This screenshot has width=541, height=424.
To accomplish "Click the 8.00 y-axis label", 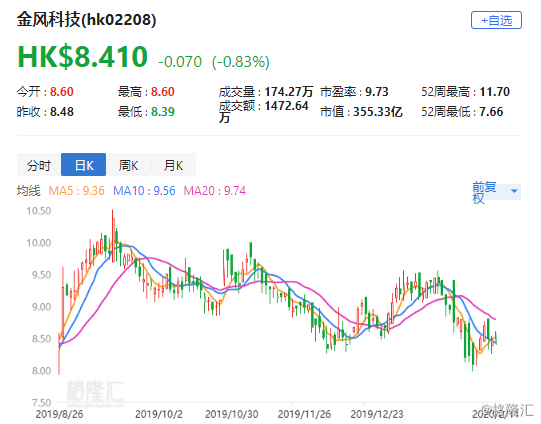I will pyautogui.click(x=41, y=371).
